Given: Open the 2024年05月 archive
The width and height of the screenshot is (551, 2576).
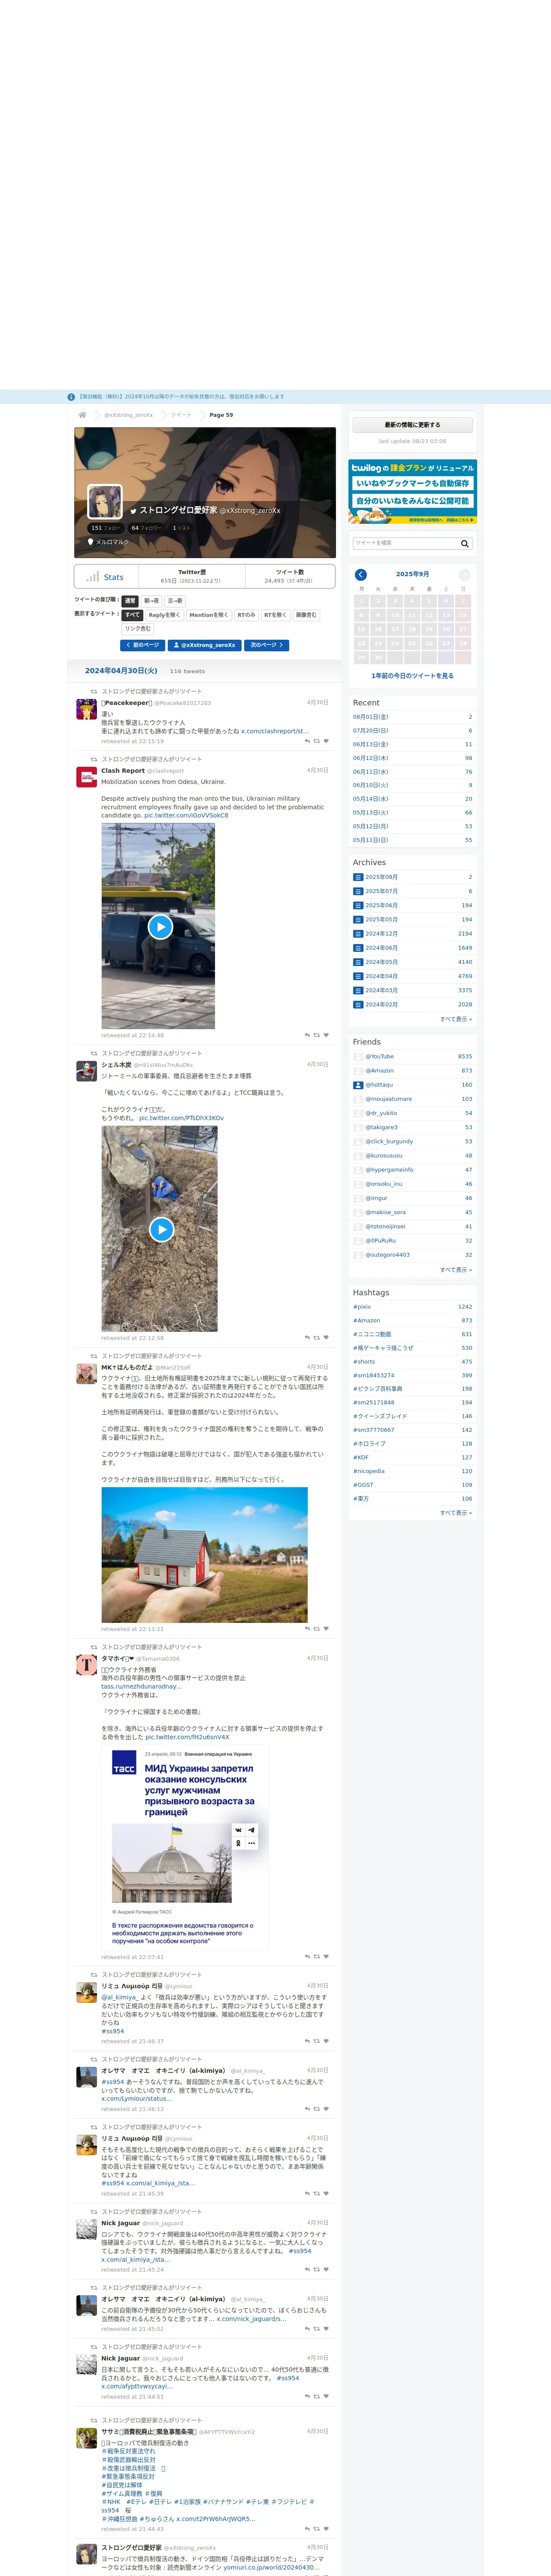Looking at the screenshot, I should coord(381,962).
